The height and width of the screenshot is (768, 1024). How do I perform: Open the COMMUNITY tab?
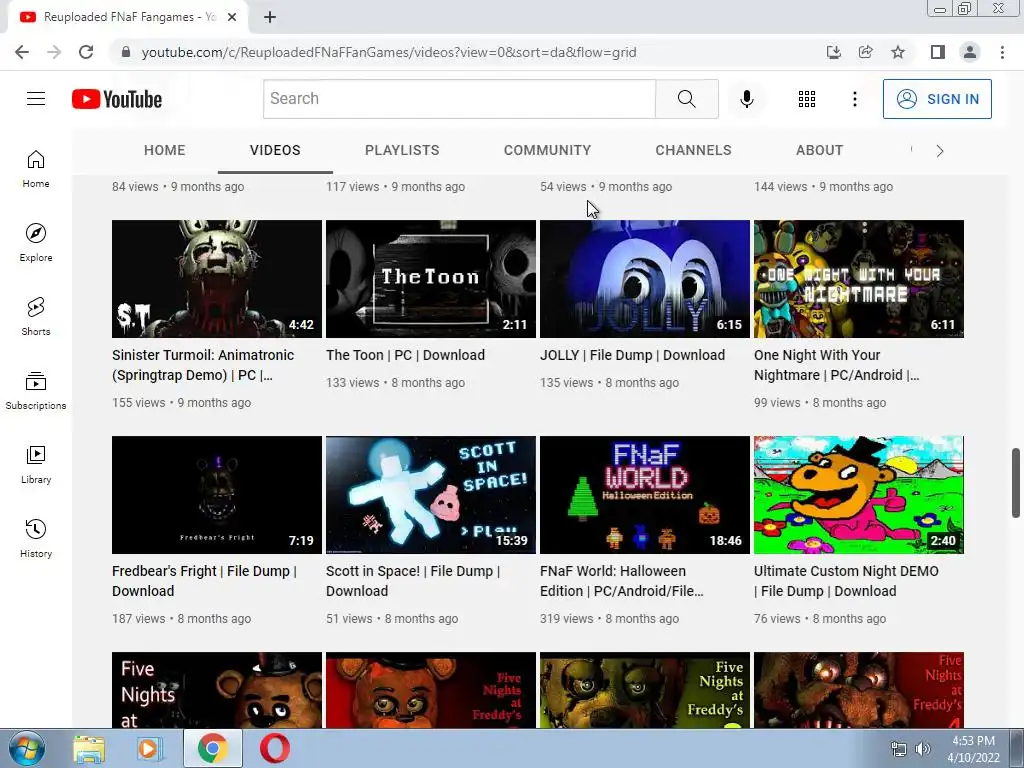click(x=547, y=150)
